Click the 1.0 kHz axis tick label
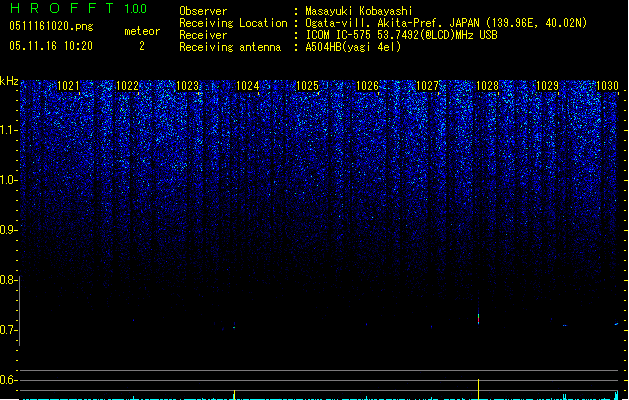The height and width of the screenshot is (400, 629). click(8, 180)
